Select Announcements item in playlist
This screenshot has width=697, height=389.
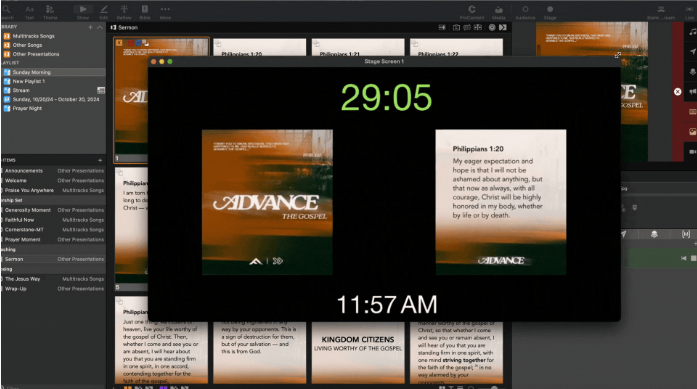[54, 171]
